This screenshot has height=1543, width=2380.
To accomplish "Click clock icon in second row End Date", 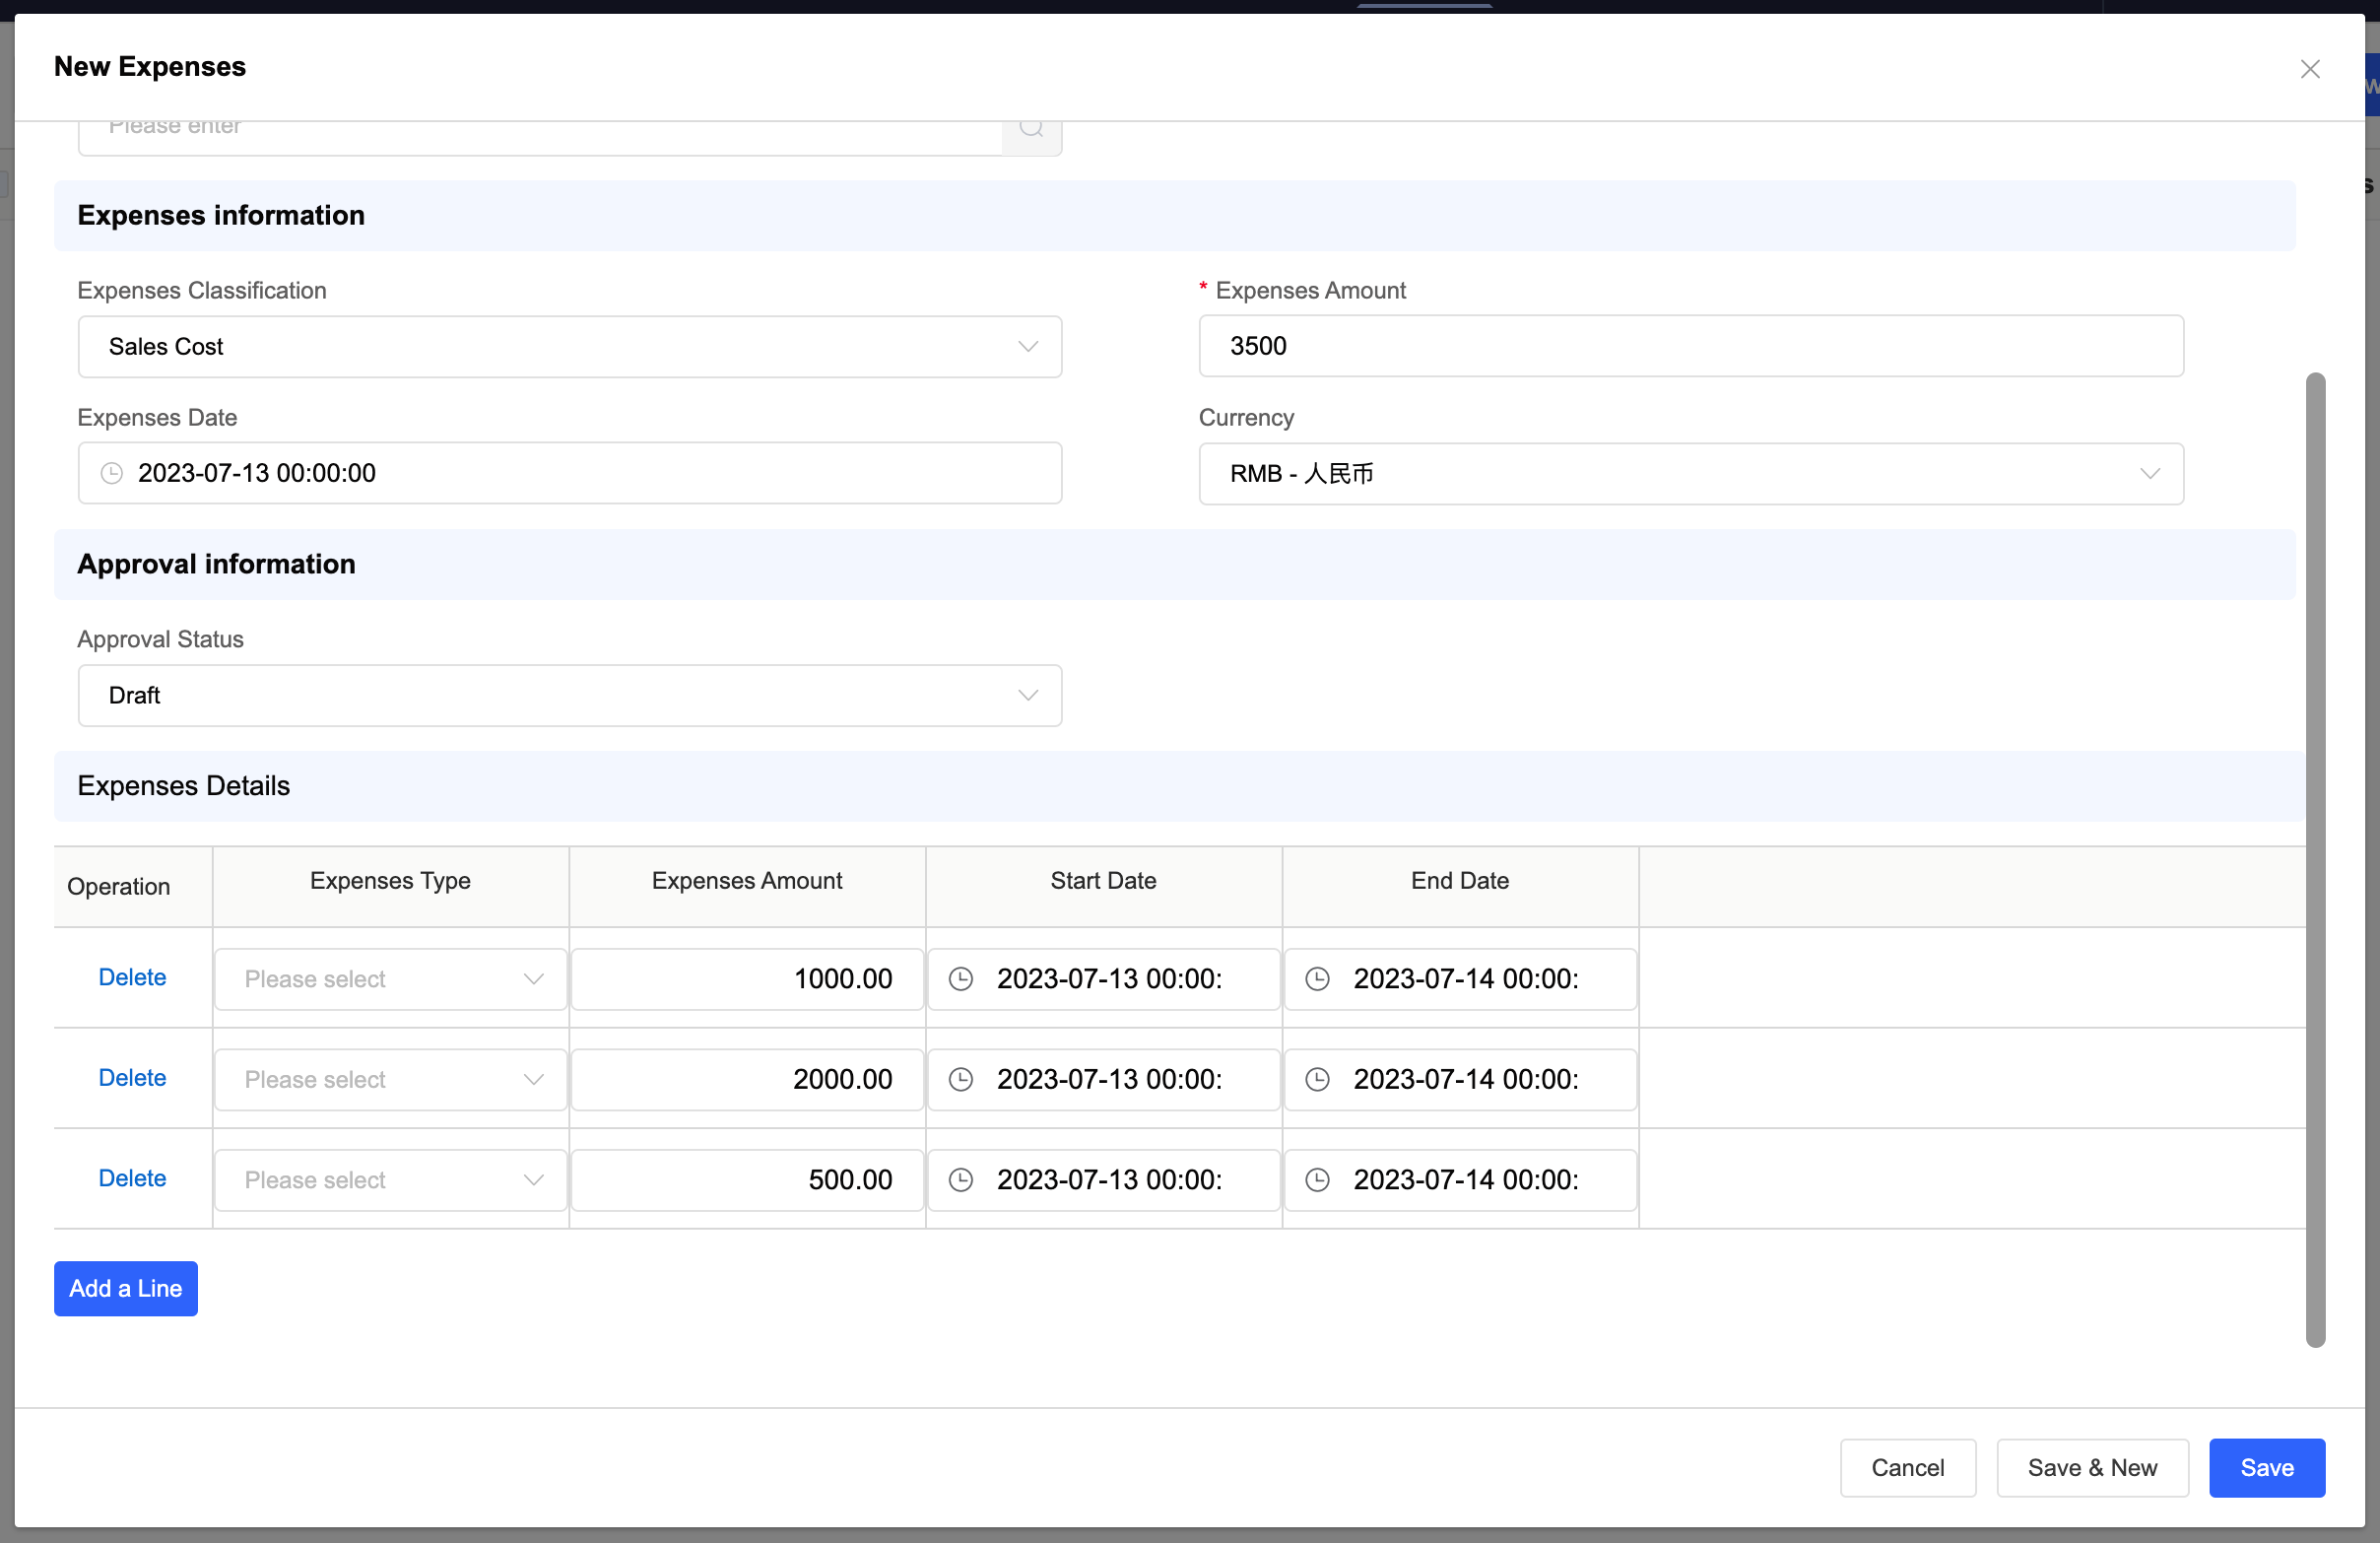I will [1317, 1079].
